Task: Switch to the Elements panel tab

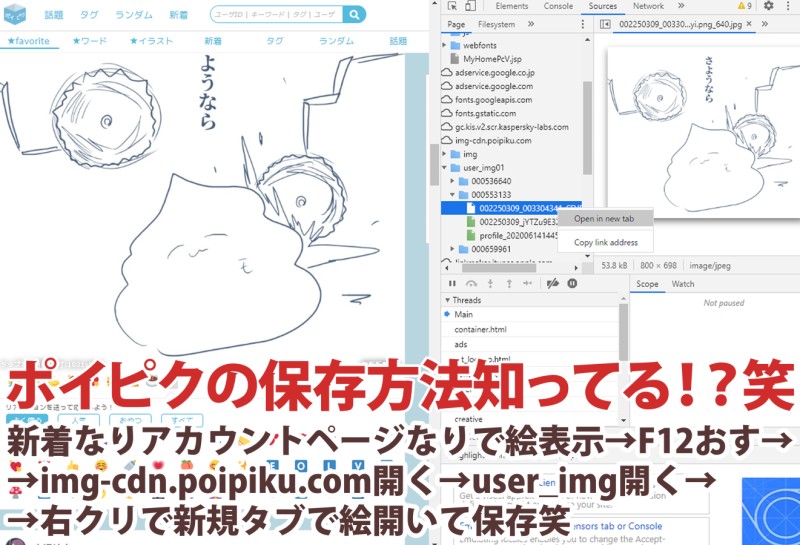Action: click(512, 6)
